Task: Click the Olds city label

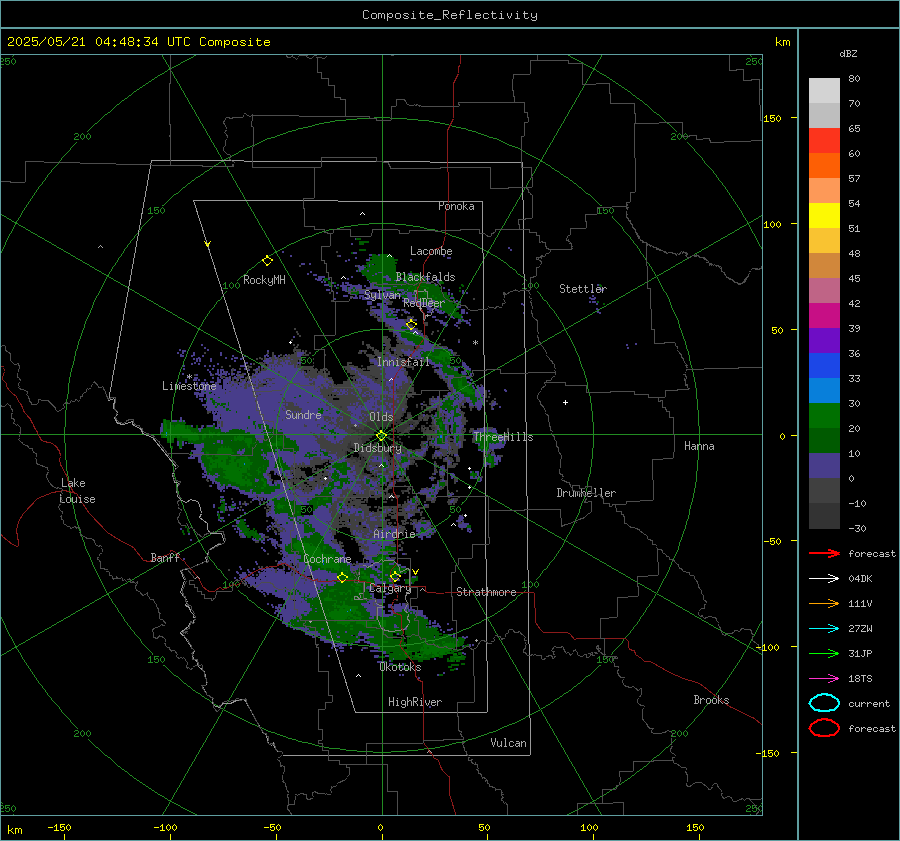Action: [381, 417]
